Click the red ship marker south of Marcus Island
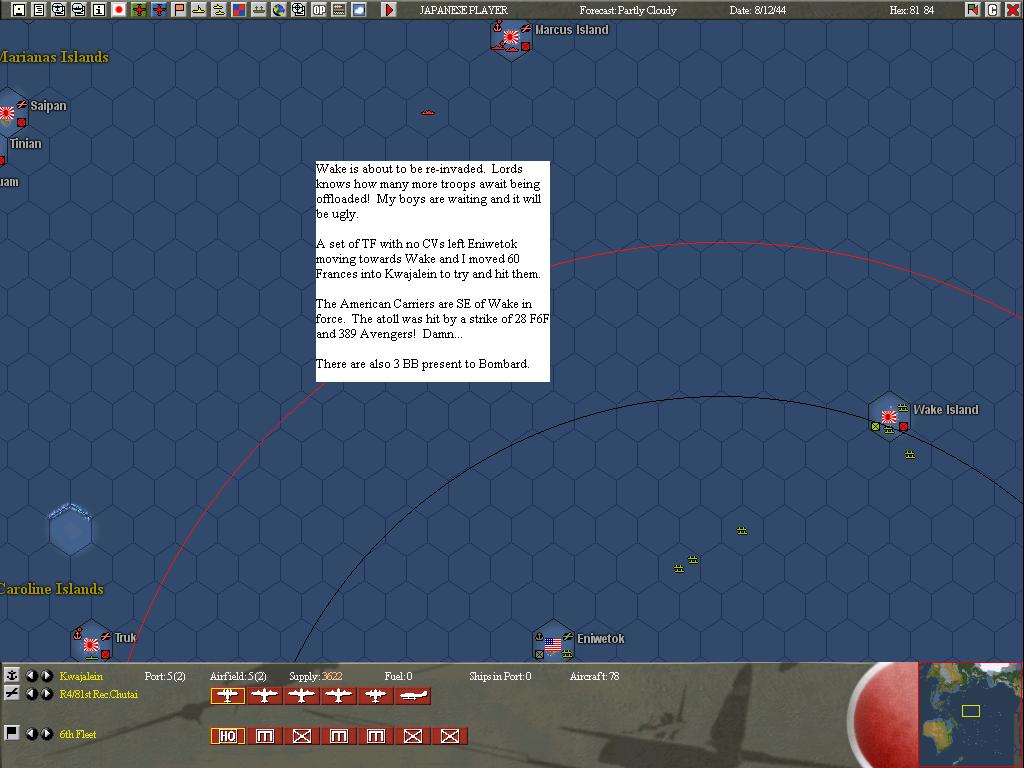Image resolution: width=1024 pixels, height=768 pixels. click(x=428, y=112)
